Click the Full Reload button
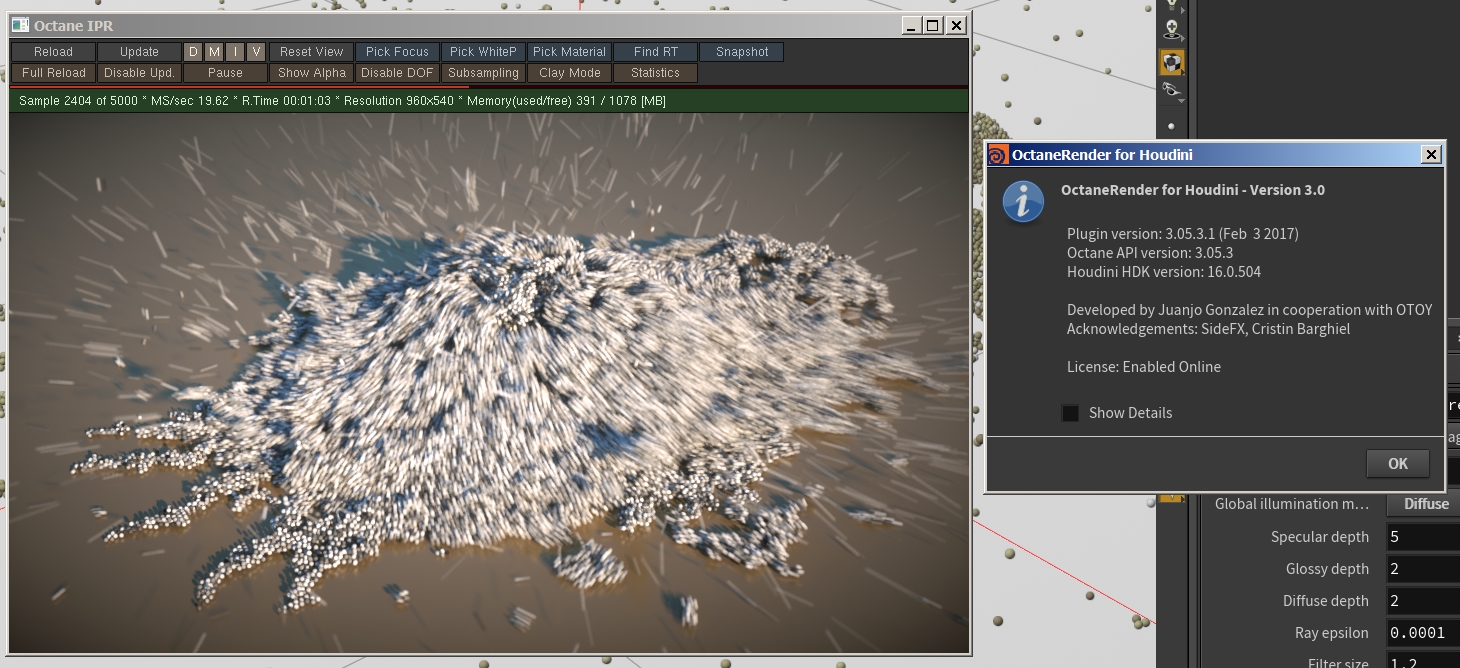 coord(53,73)
